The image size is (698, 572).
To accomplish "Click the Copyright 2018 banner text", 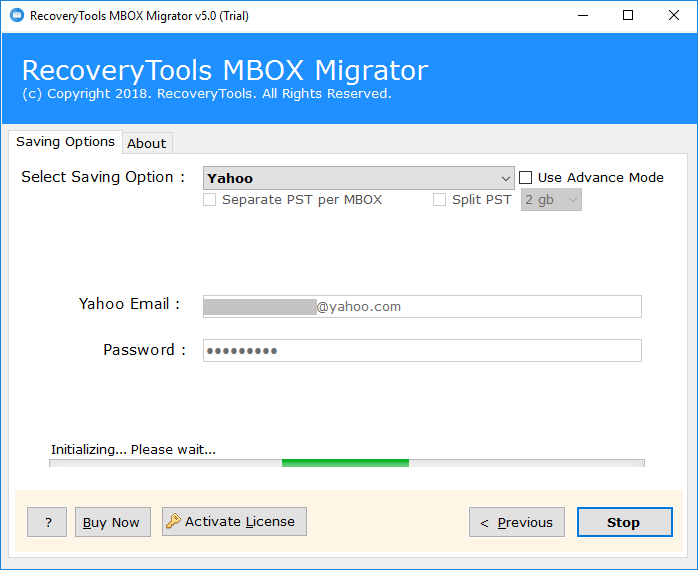I will point(207,94).
